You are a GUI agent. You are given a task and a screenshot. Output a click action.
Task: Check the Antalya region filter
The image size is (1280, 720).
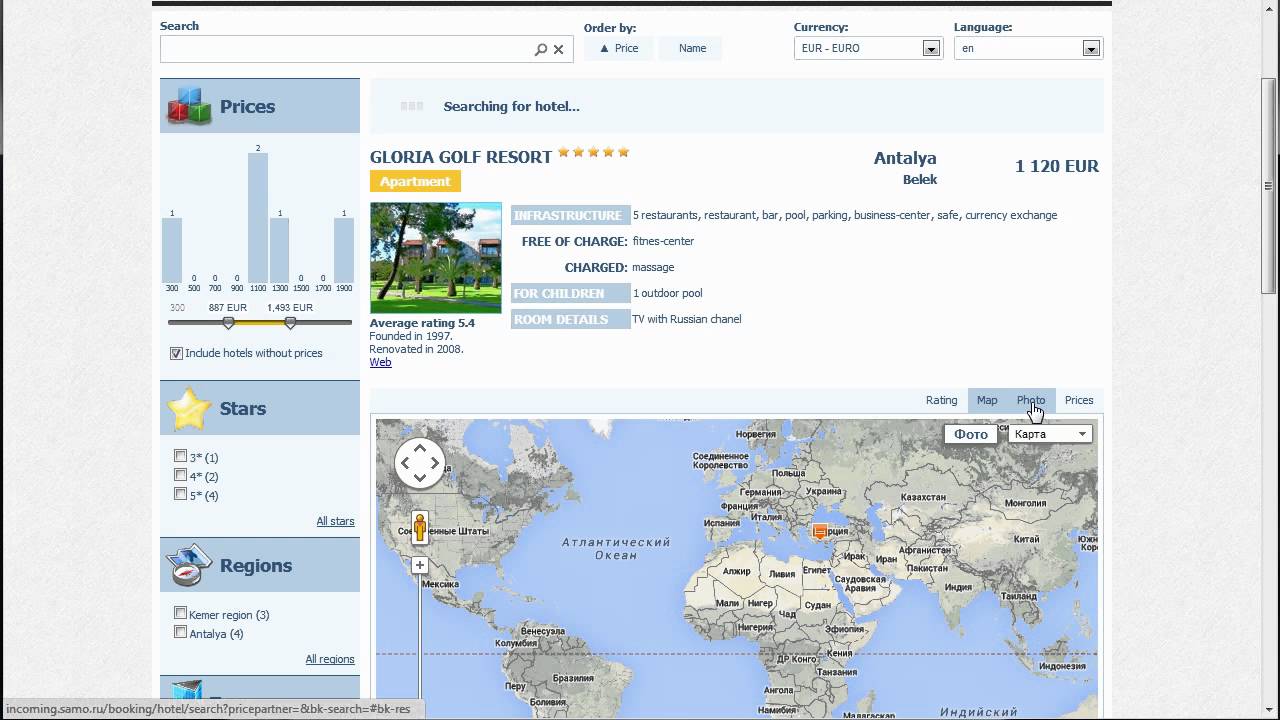pos(180,632)
